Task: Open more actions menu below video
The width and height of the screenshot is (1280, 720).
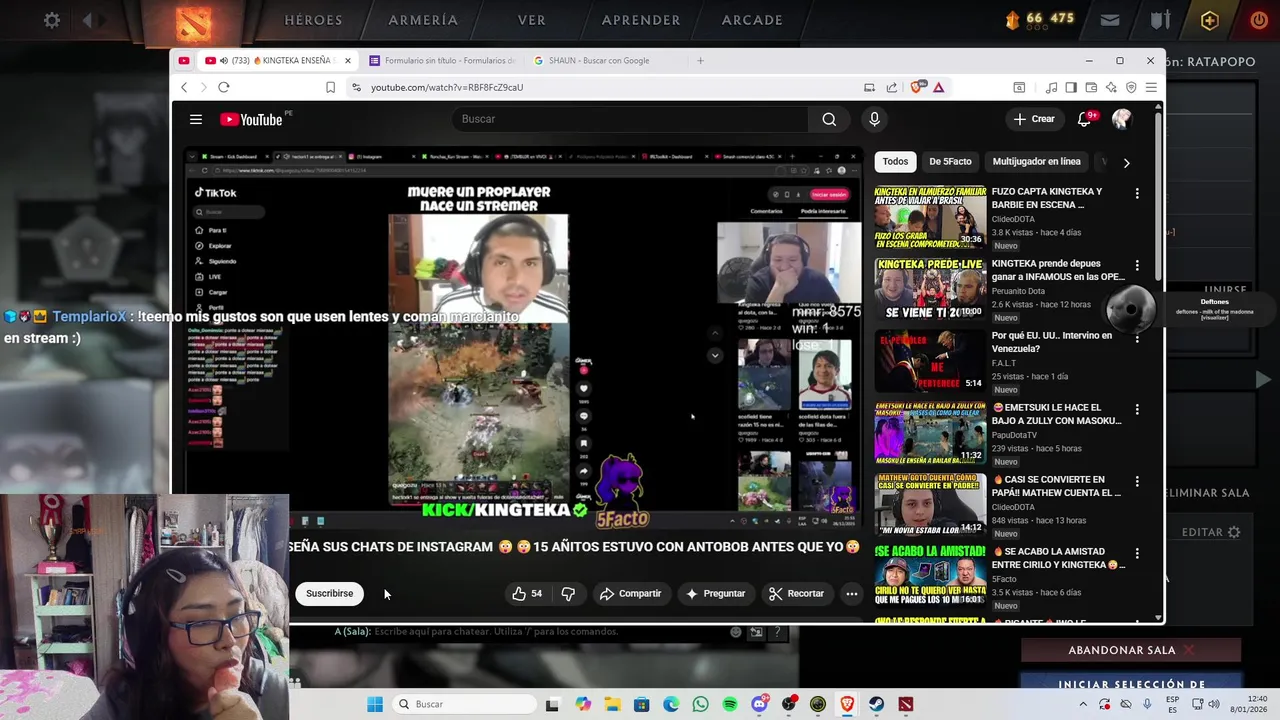Action: 852,594
